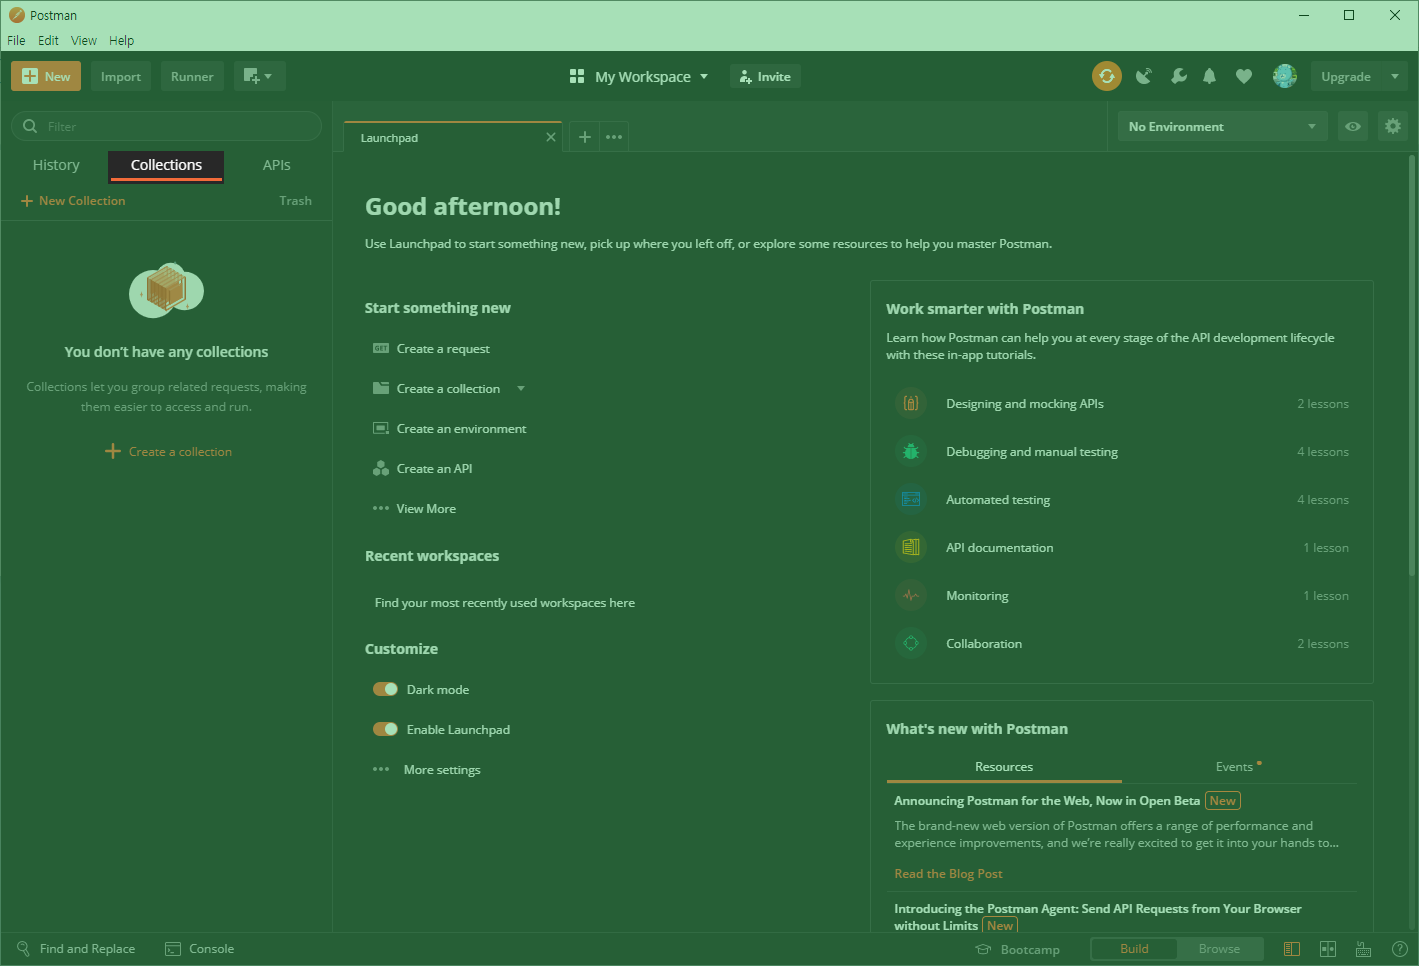Click the Monitoring pulse icon
The height and width of the screenshot is (966, 1419).
(911, 596)
